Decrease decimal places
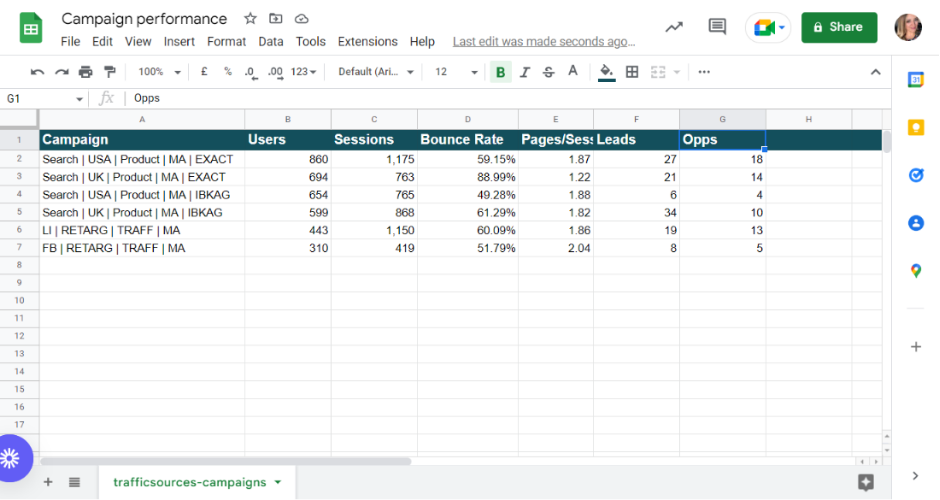This screenshot has height=500, width=940. 251,73
